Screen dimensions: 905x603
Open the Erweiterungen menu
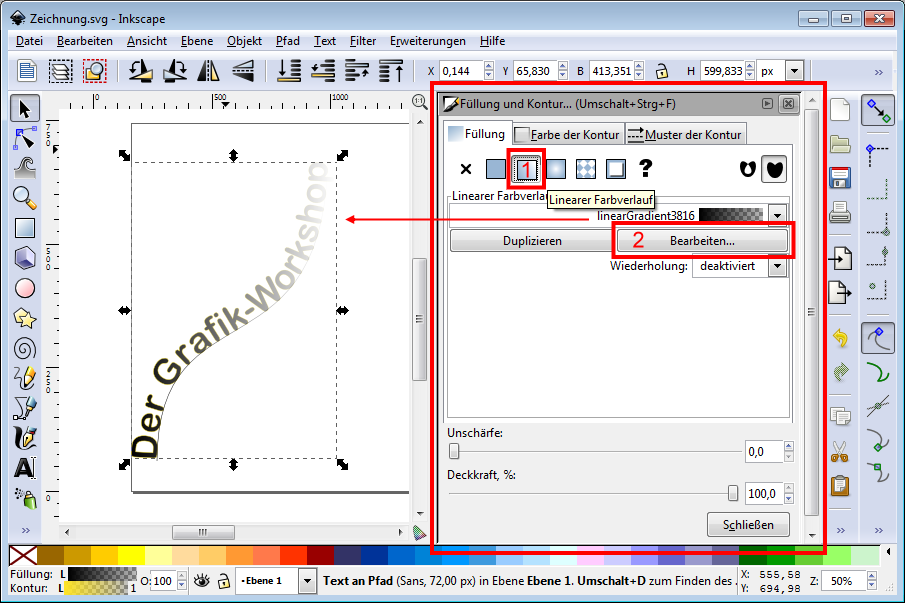tap(428, 41)
